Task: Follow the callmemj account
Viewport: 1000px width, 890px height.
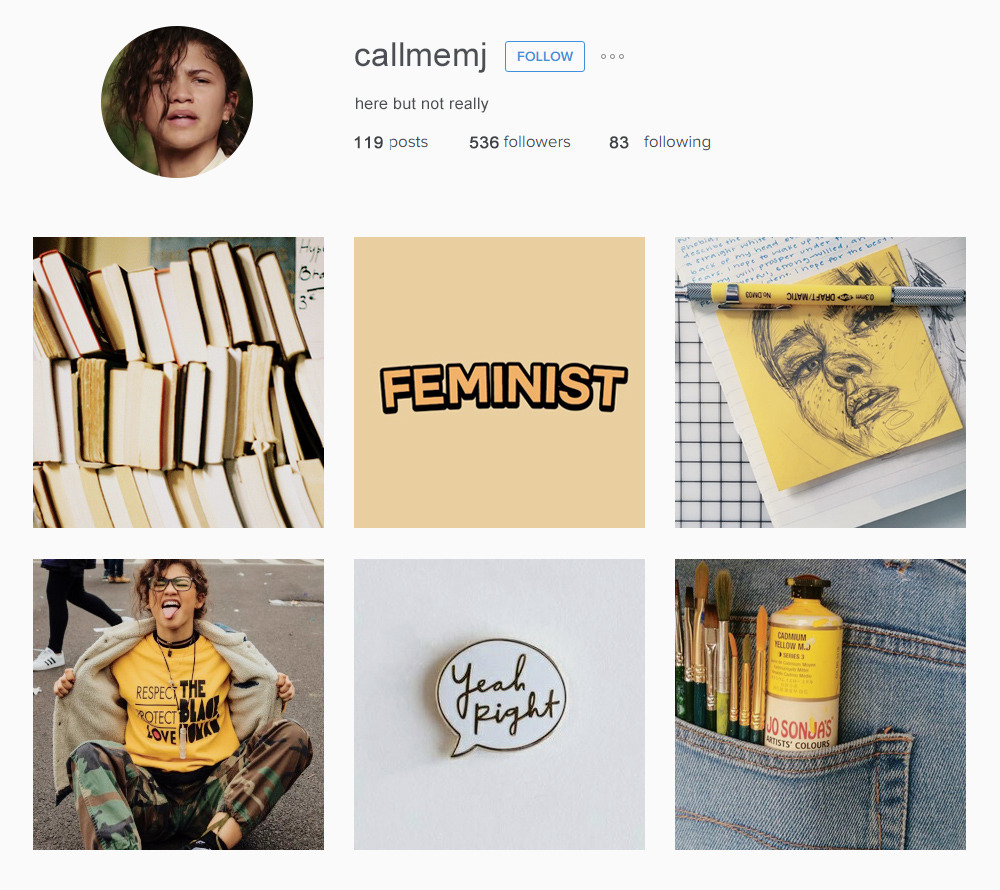Action: point(545,56)
